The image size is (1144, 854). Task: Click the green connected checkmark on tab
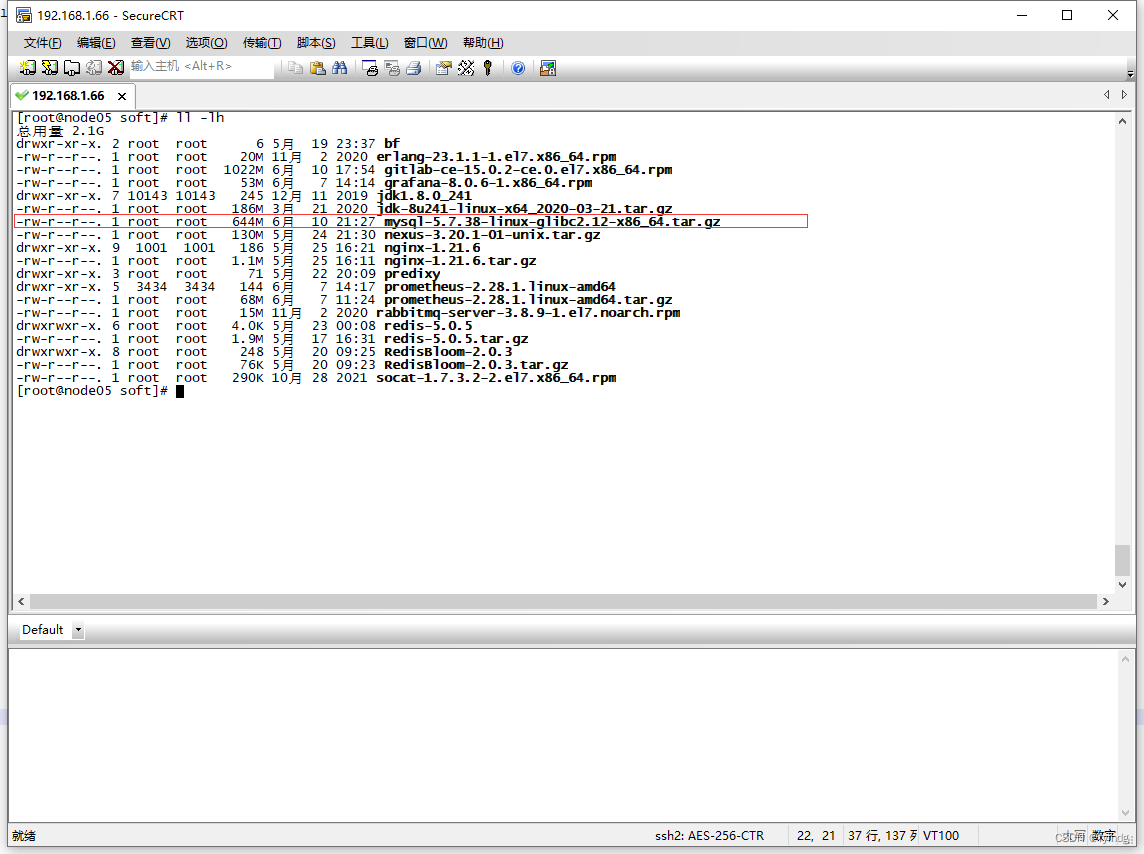coord(22,96)
